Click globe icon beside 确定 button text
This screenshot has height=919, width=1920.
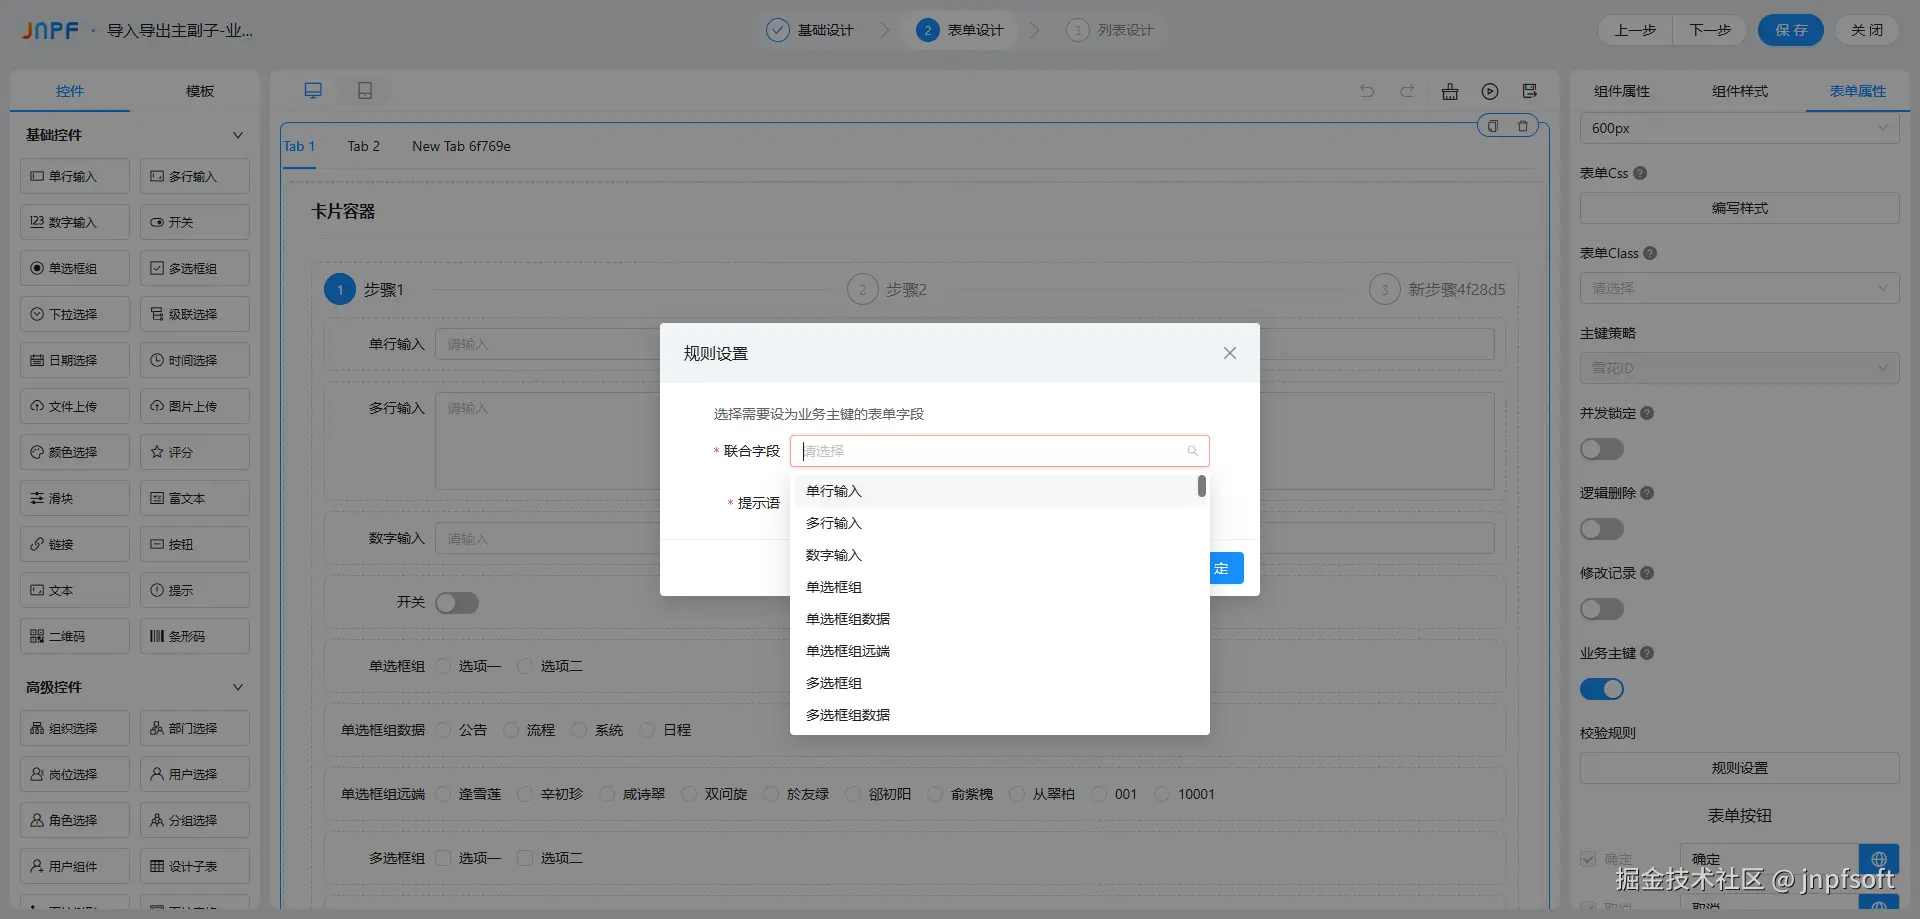click(1879, 859)
